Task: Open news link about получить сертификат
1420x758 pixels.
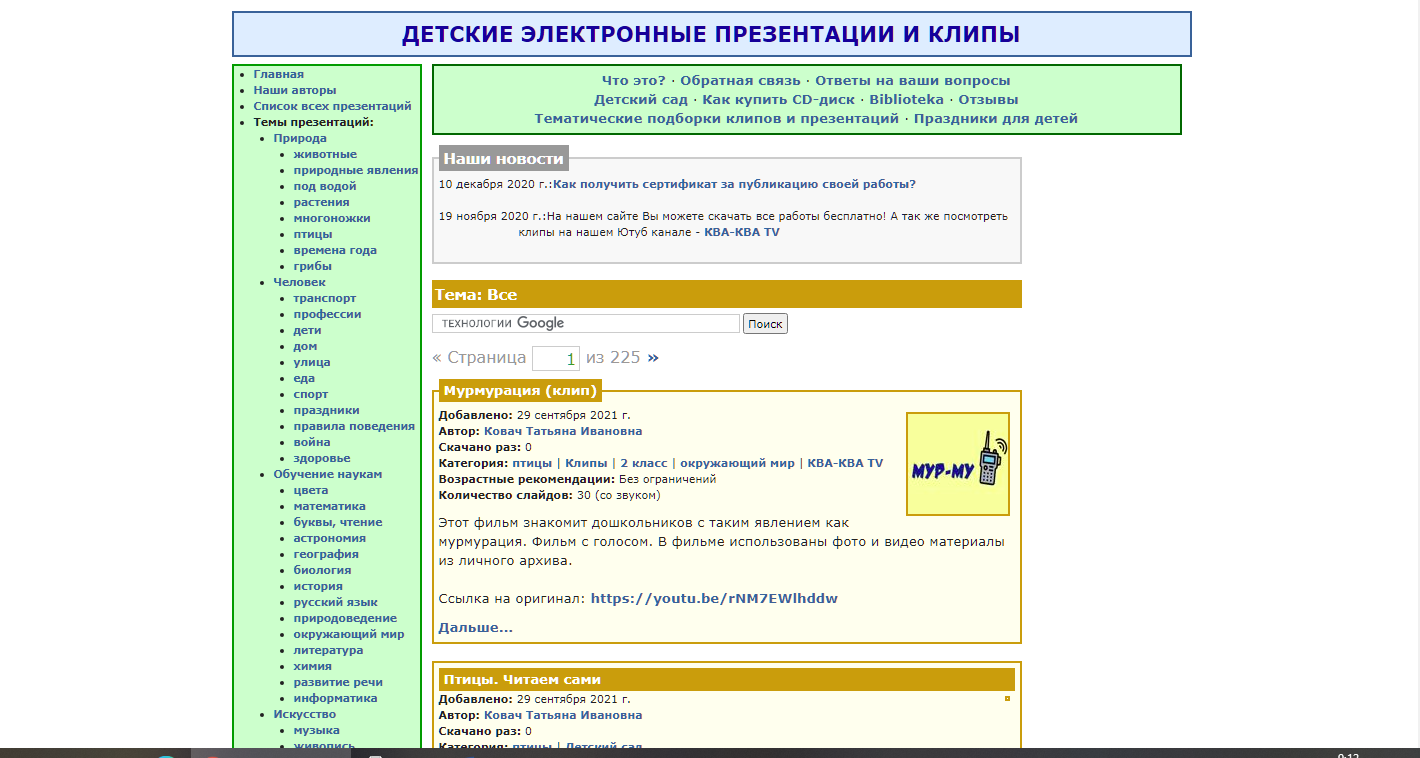Action: click(x=735, y=184)
